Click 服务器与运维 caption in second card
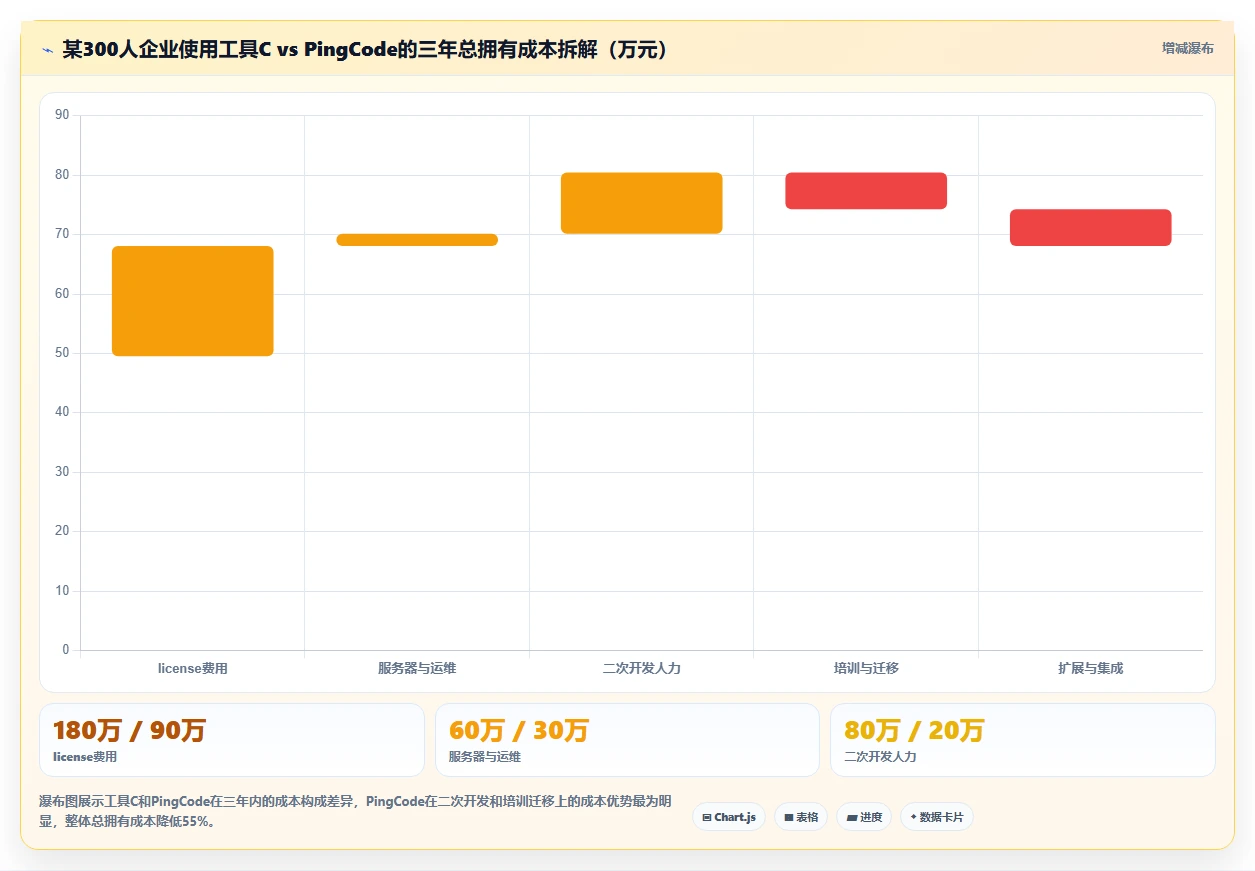The width and height of the screenshot is (1255, 871). (485, 757)
